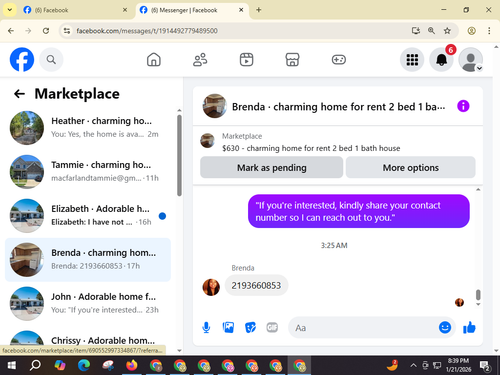Launch Microsoft Edge from taskbar
The image size is (500, 375).
point(84,366)
